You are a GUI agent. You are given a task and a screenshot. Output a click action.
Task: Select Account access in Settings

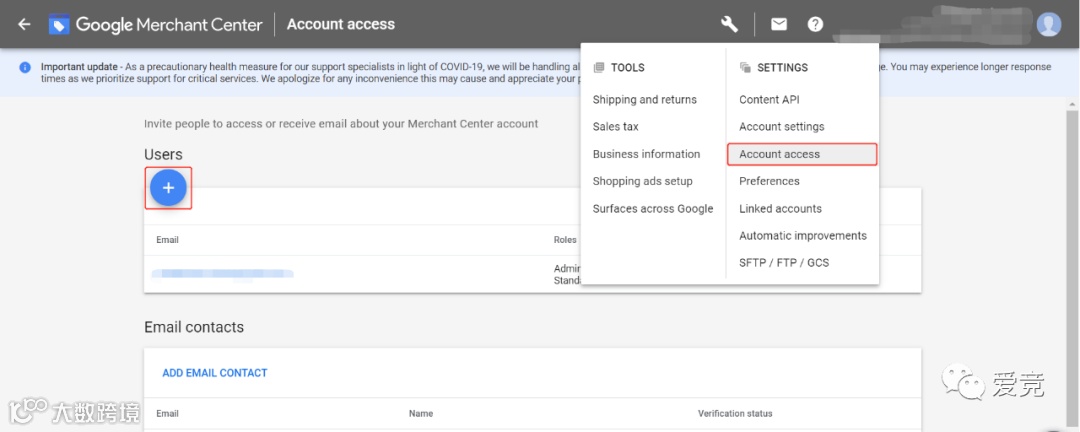coord(779,154)
